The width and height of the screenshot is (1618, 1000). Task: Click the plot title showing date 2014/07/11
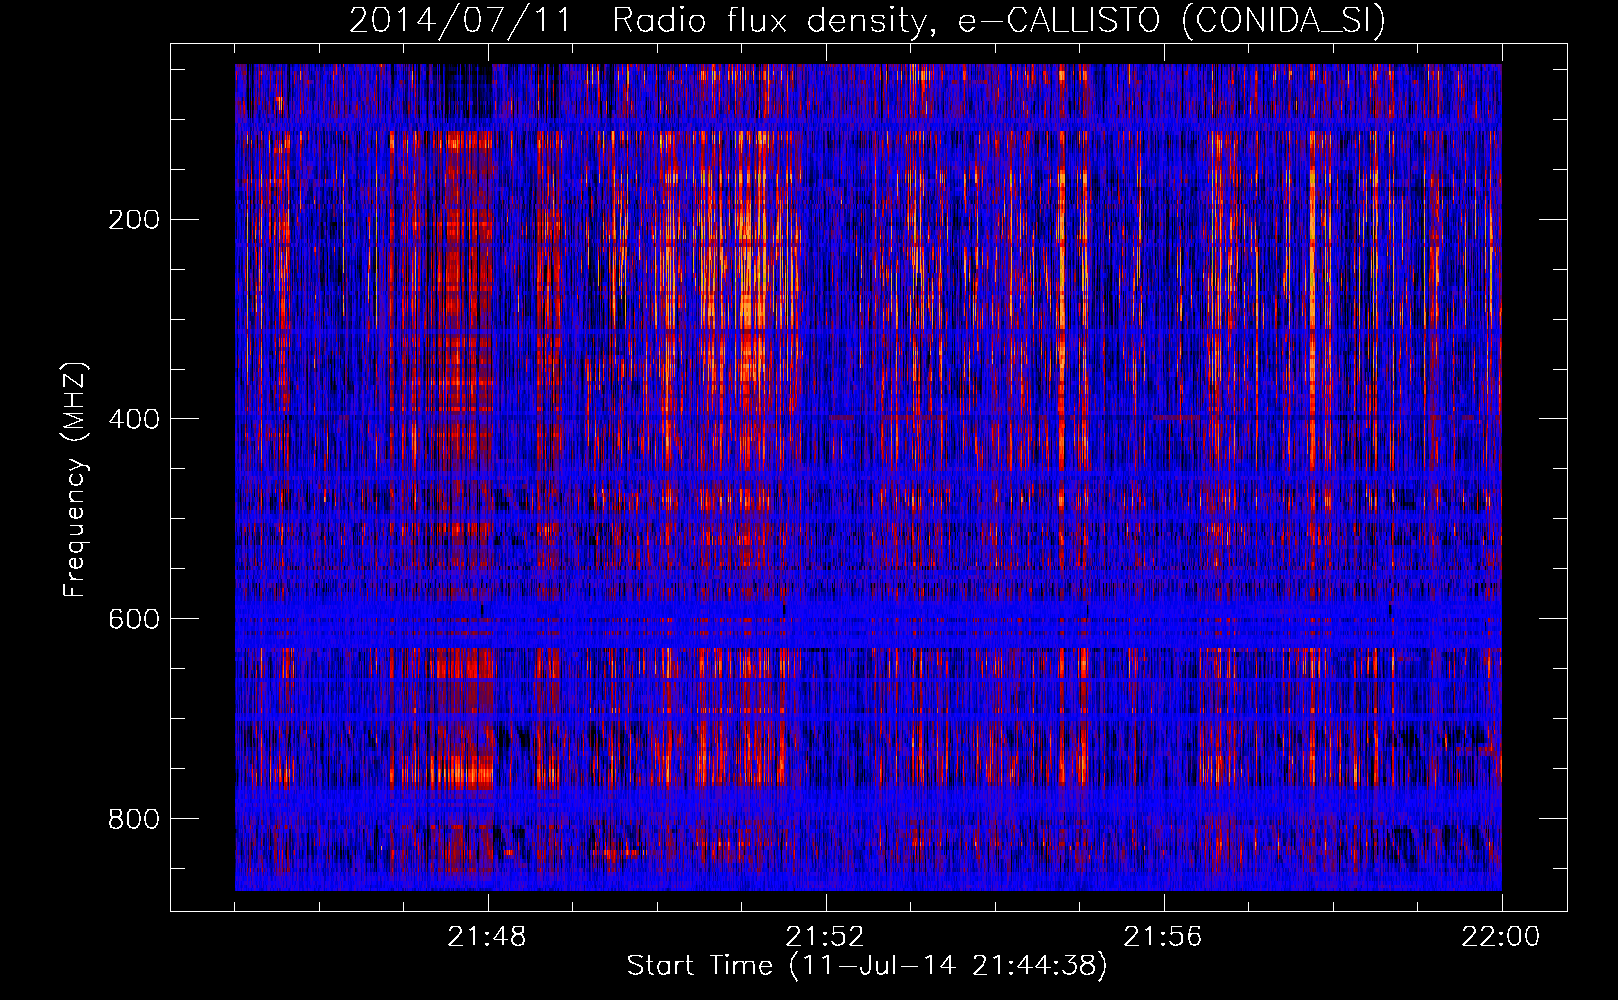(867, 20)
